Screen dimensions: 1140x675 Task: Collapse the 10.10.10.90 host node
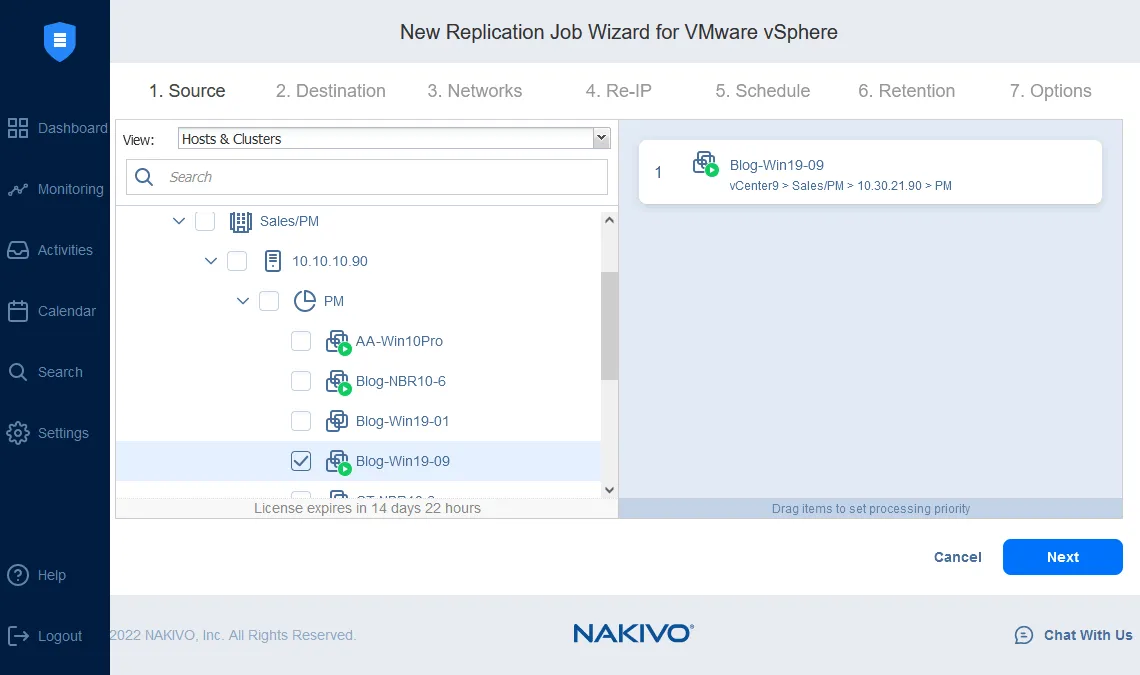pyautogui.click(x=211, y=261)
